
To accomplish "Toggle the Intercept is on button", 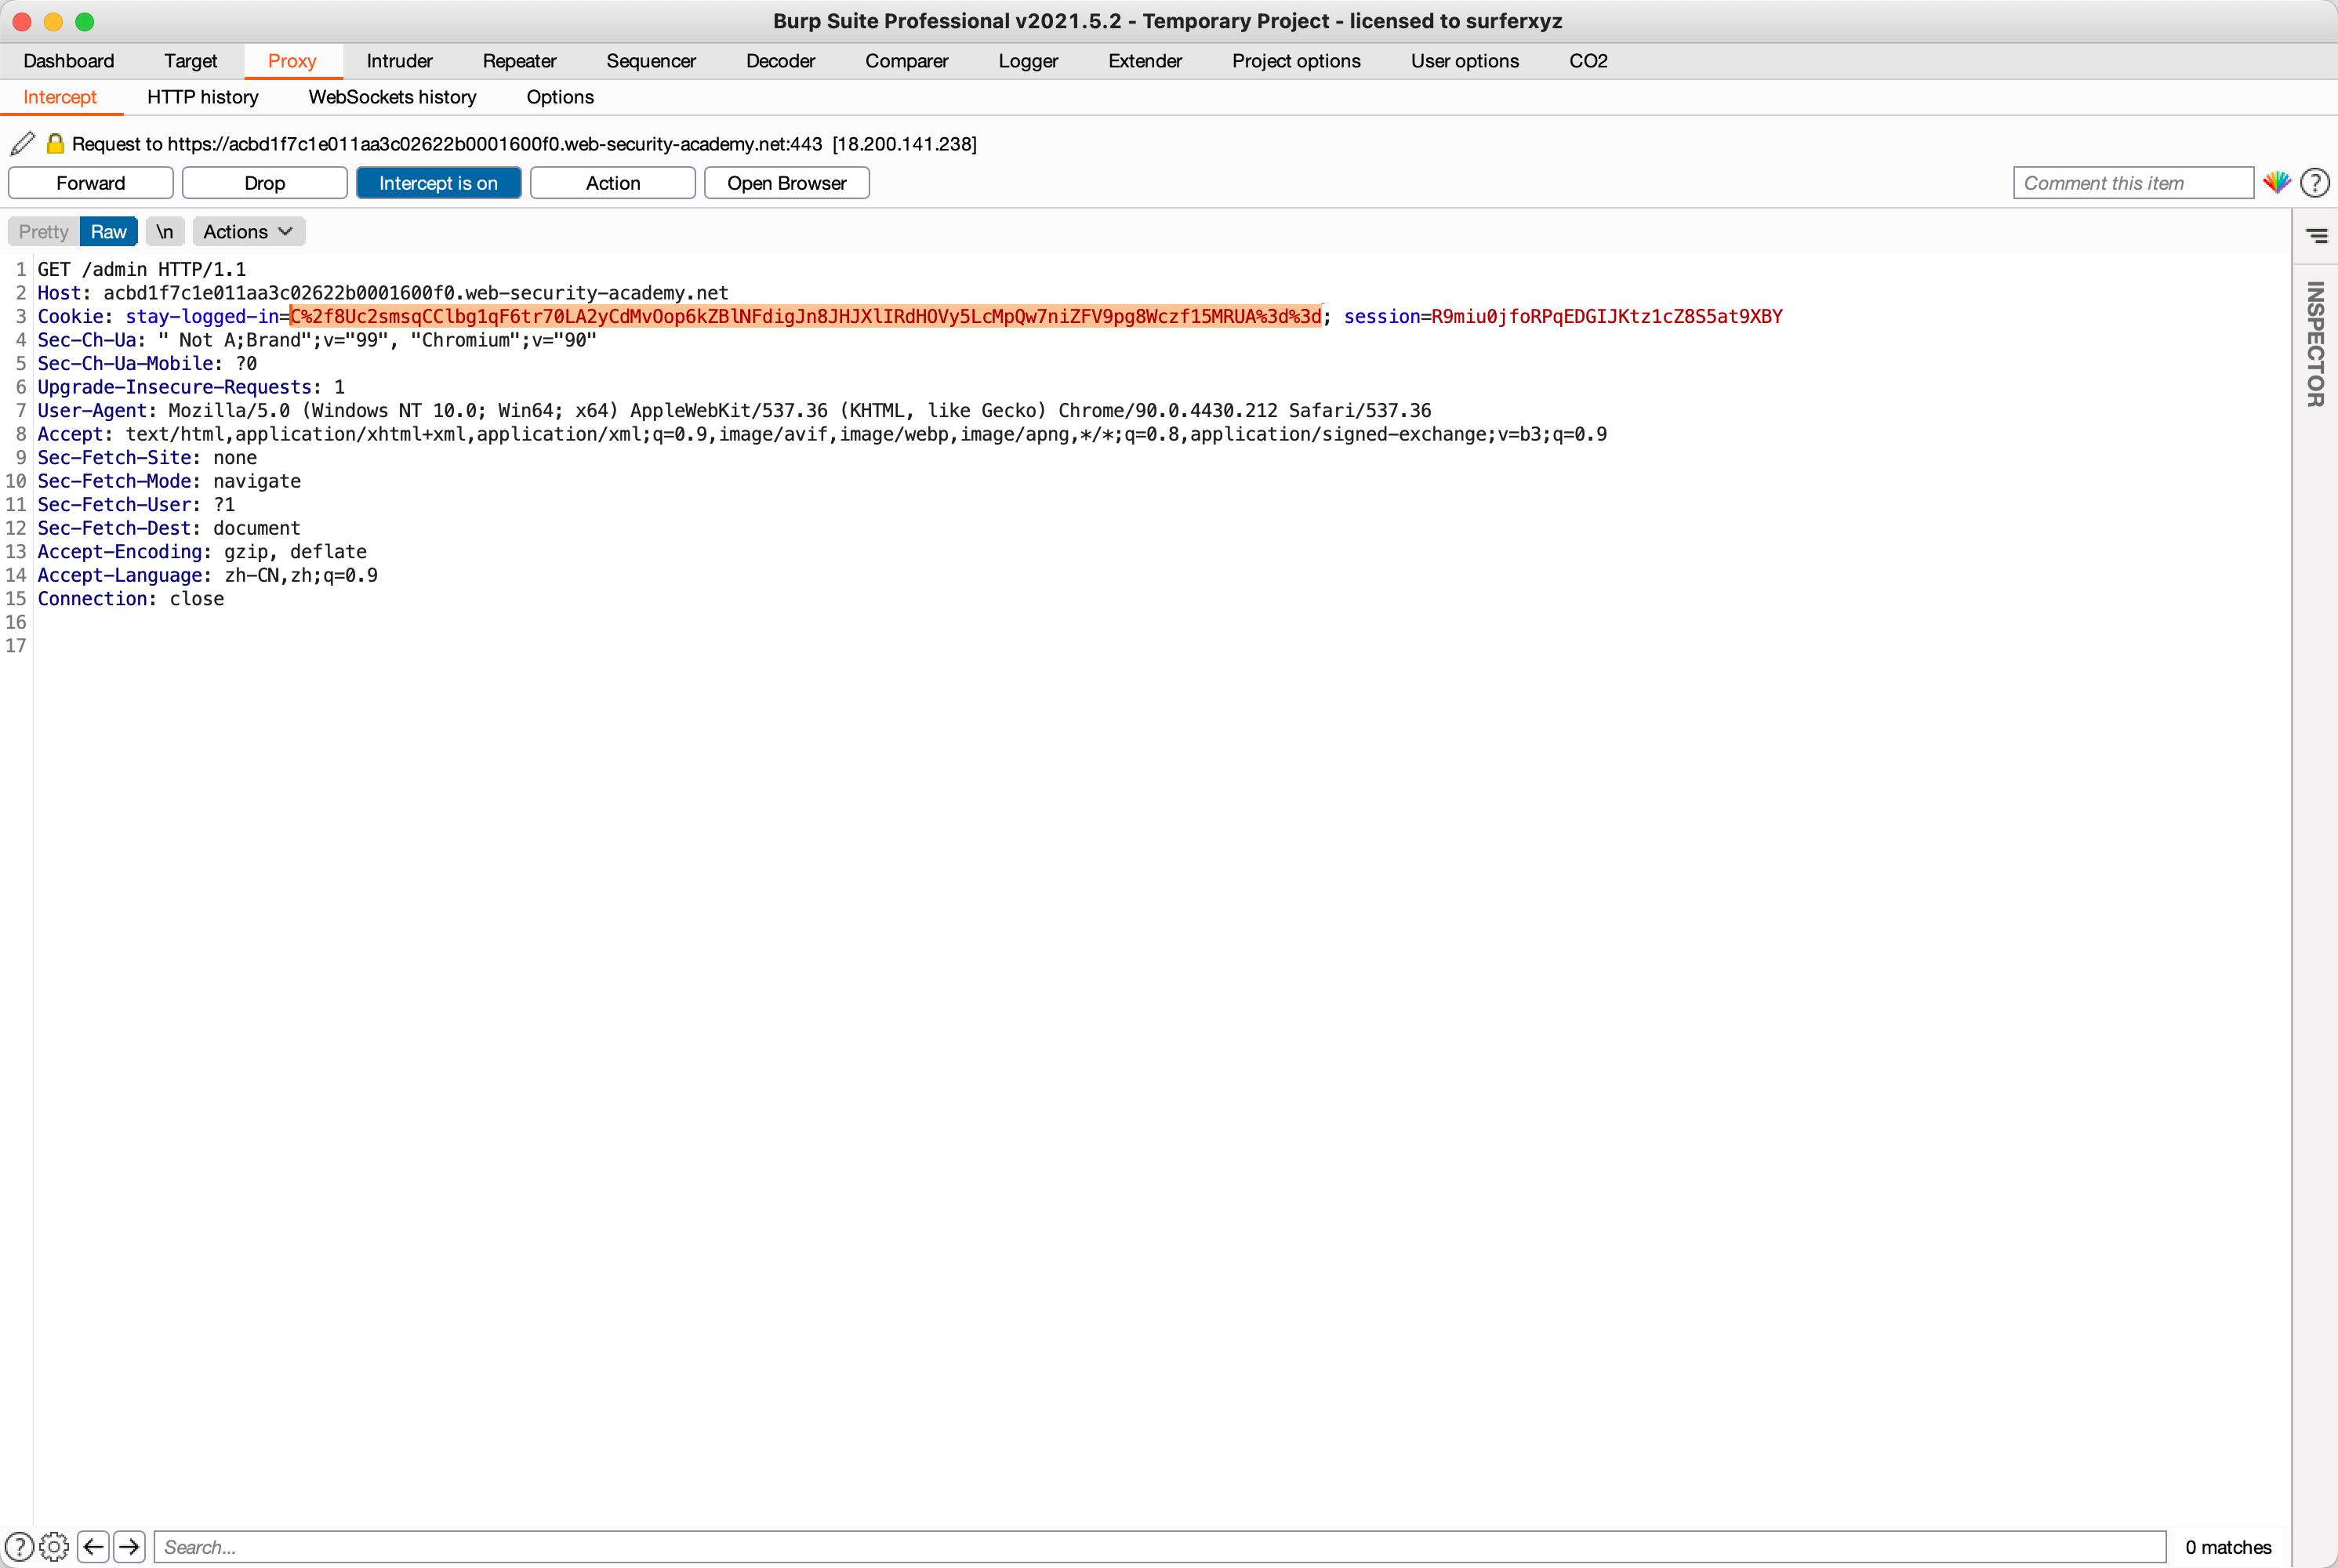I will (x=438, y=183).
